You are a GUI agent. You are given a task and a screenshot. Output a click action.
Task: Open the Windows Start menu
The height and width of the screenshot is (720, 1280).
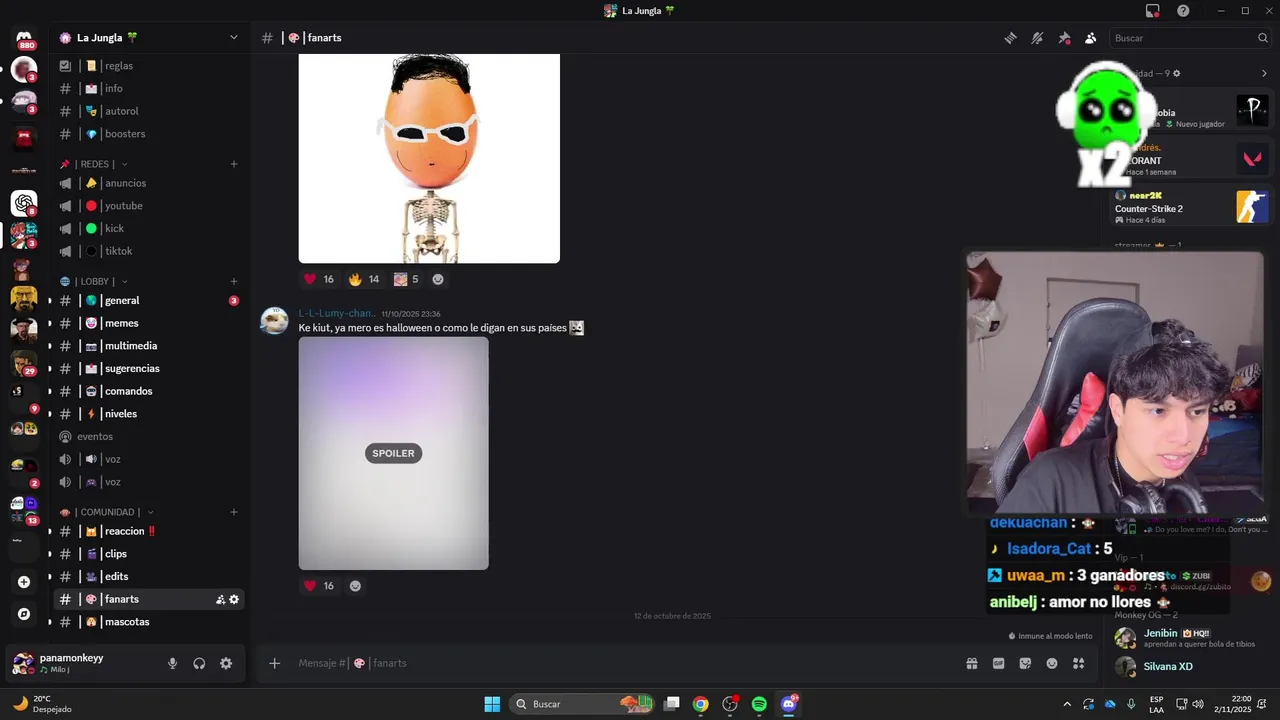[492, 704]
